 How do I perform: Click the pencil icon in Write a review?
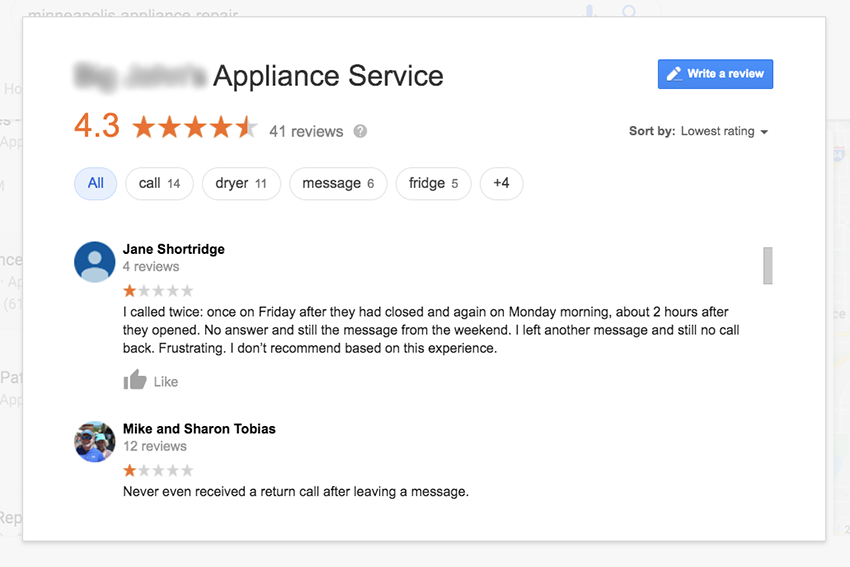coord(674,74)
